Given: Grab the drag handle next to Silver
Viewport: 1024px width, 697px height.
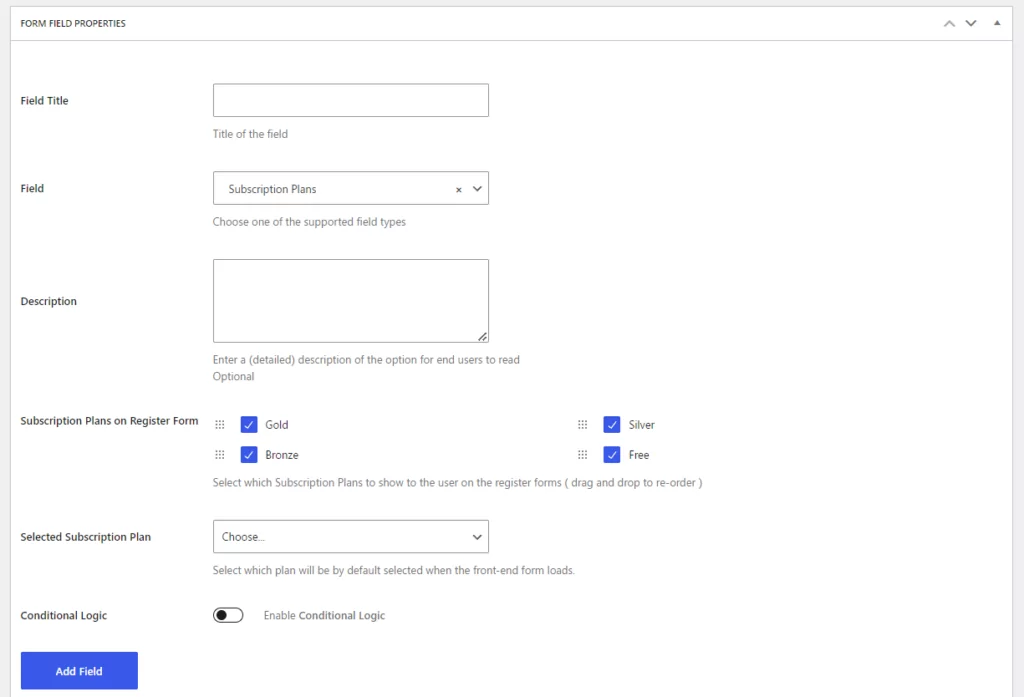Looking at the screenshot, I should (x=583, y=425).
